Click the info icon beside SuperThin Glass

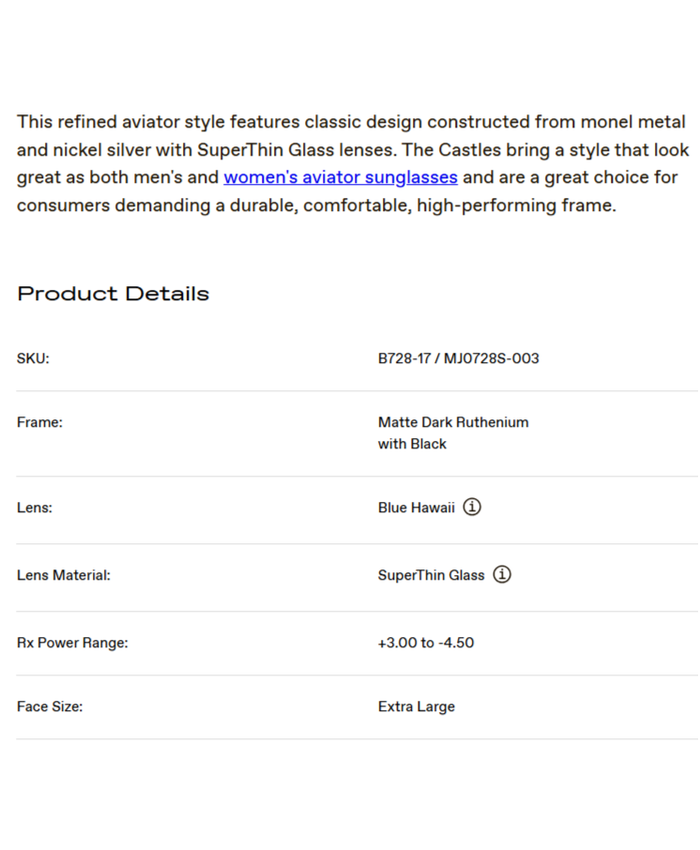click(x=502, y=575)
